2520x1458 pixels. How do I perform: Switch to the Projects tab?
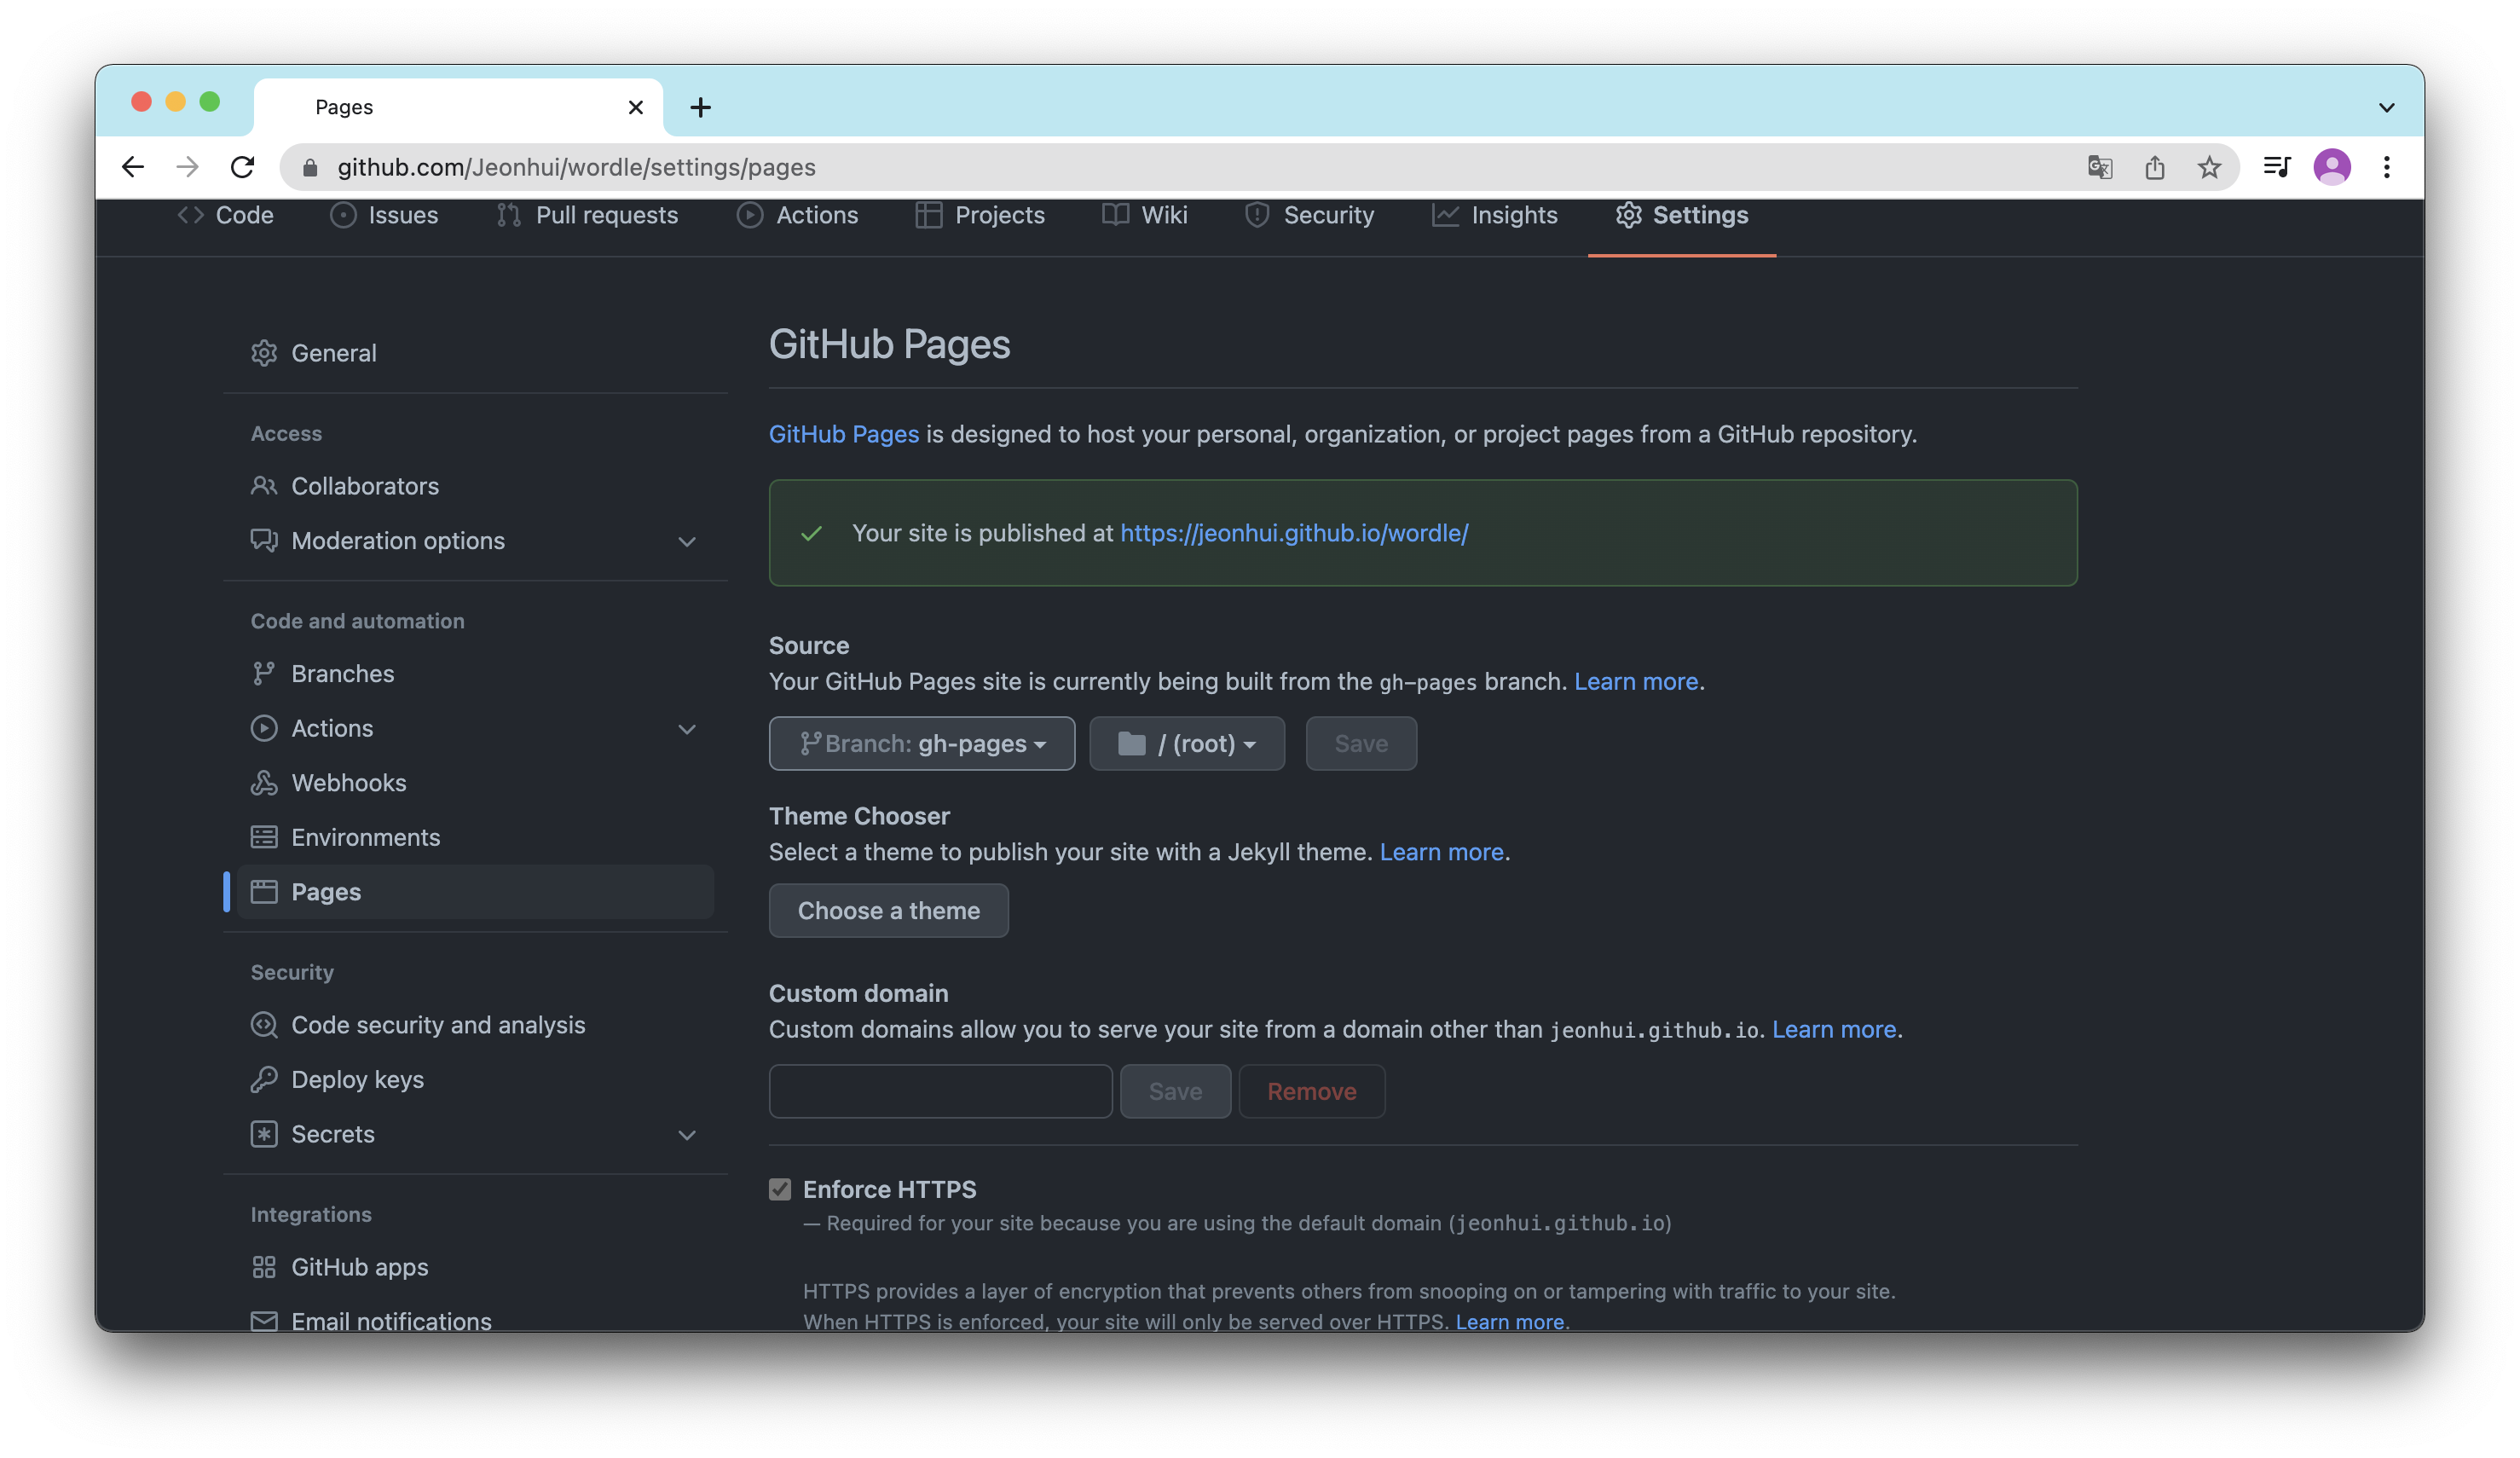pos(980,215)
